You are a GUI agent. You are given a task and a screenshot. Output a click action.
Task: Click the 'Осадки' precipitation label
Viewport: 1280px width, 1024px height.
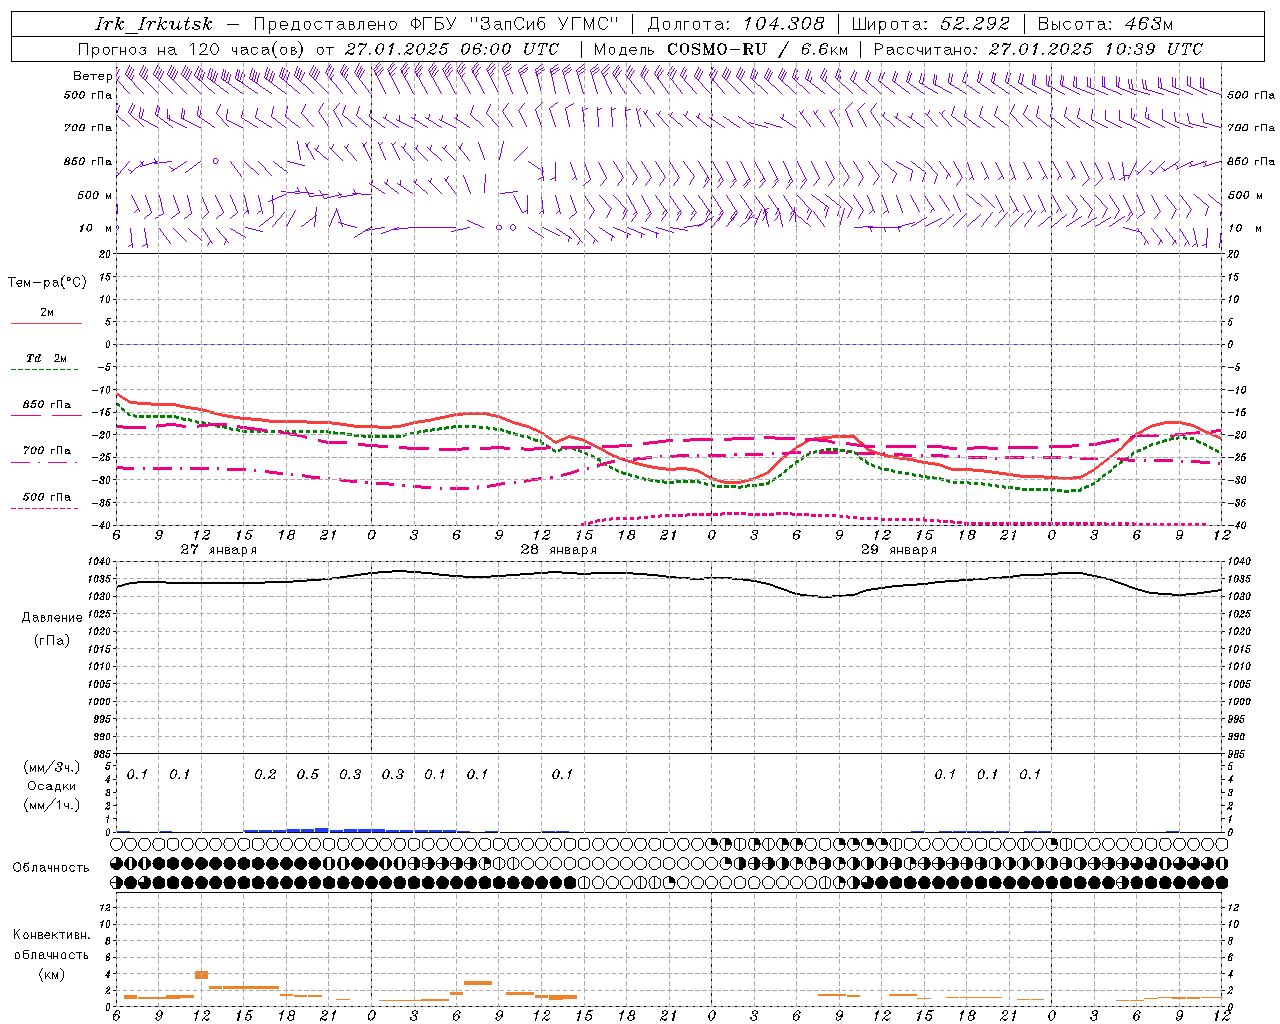52,786
